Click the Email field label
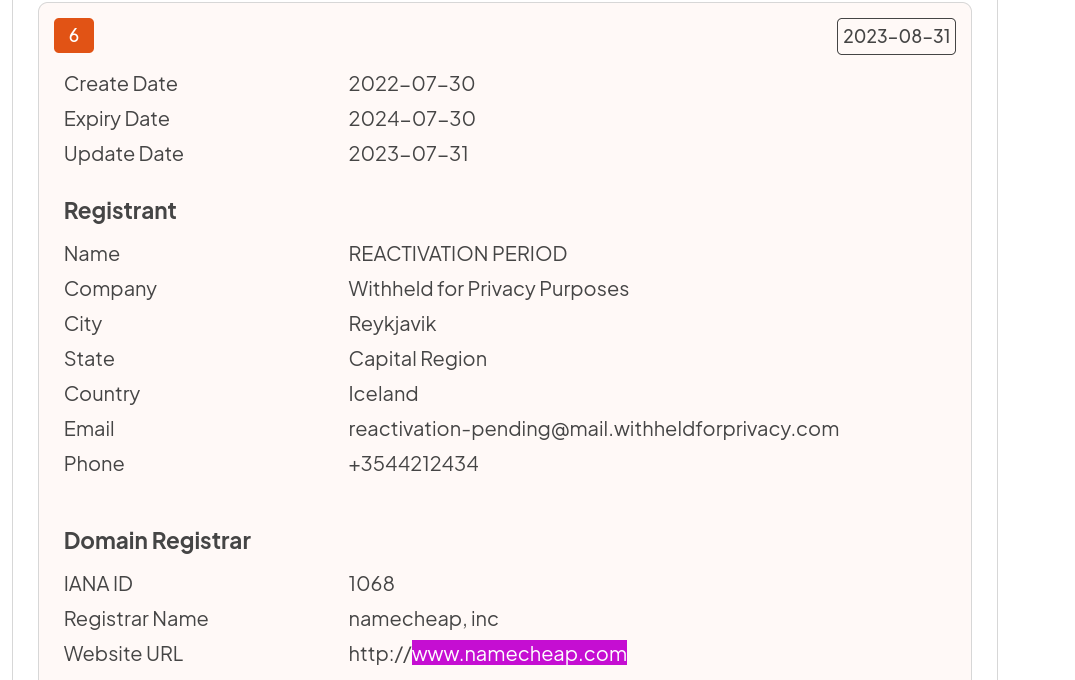This screenshot has width=1075, height=680. coord(89,429)
